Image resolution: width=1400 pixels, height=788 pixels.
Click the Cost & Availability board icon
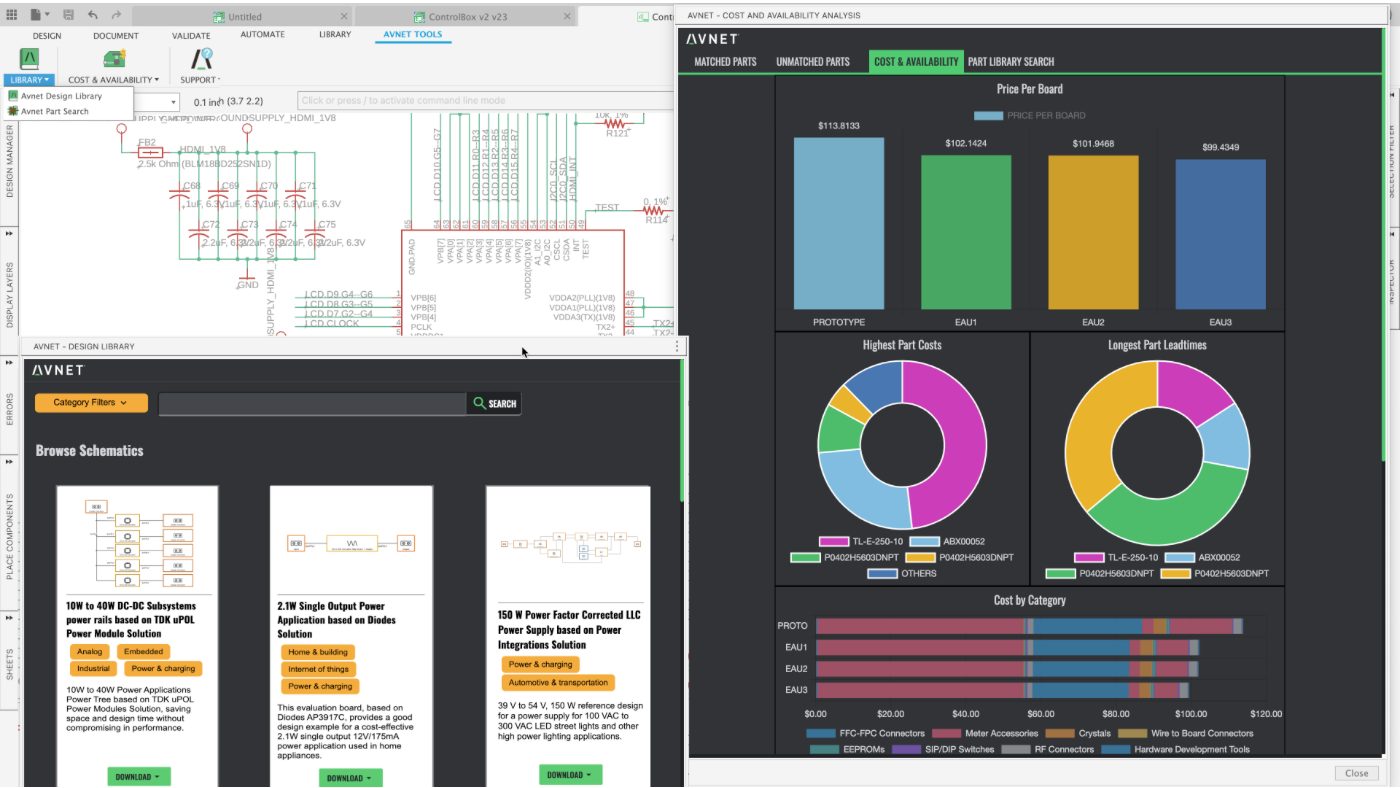point(114,58)
